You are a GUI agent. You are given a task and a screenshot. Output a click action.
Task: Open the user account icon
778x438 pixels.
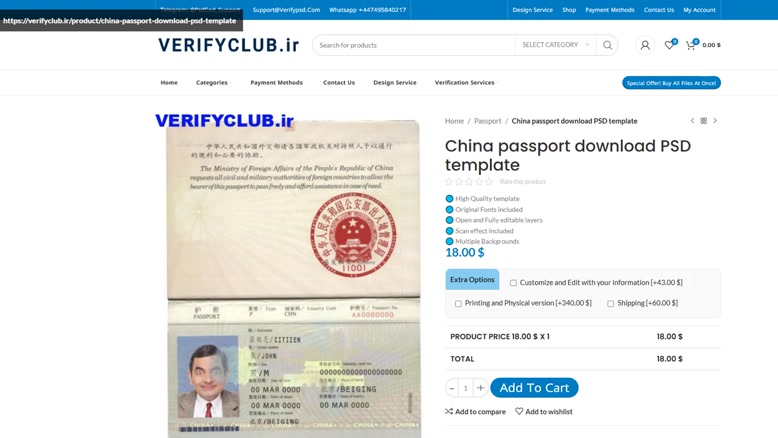point(645,45)
